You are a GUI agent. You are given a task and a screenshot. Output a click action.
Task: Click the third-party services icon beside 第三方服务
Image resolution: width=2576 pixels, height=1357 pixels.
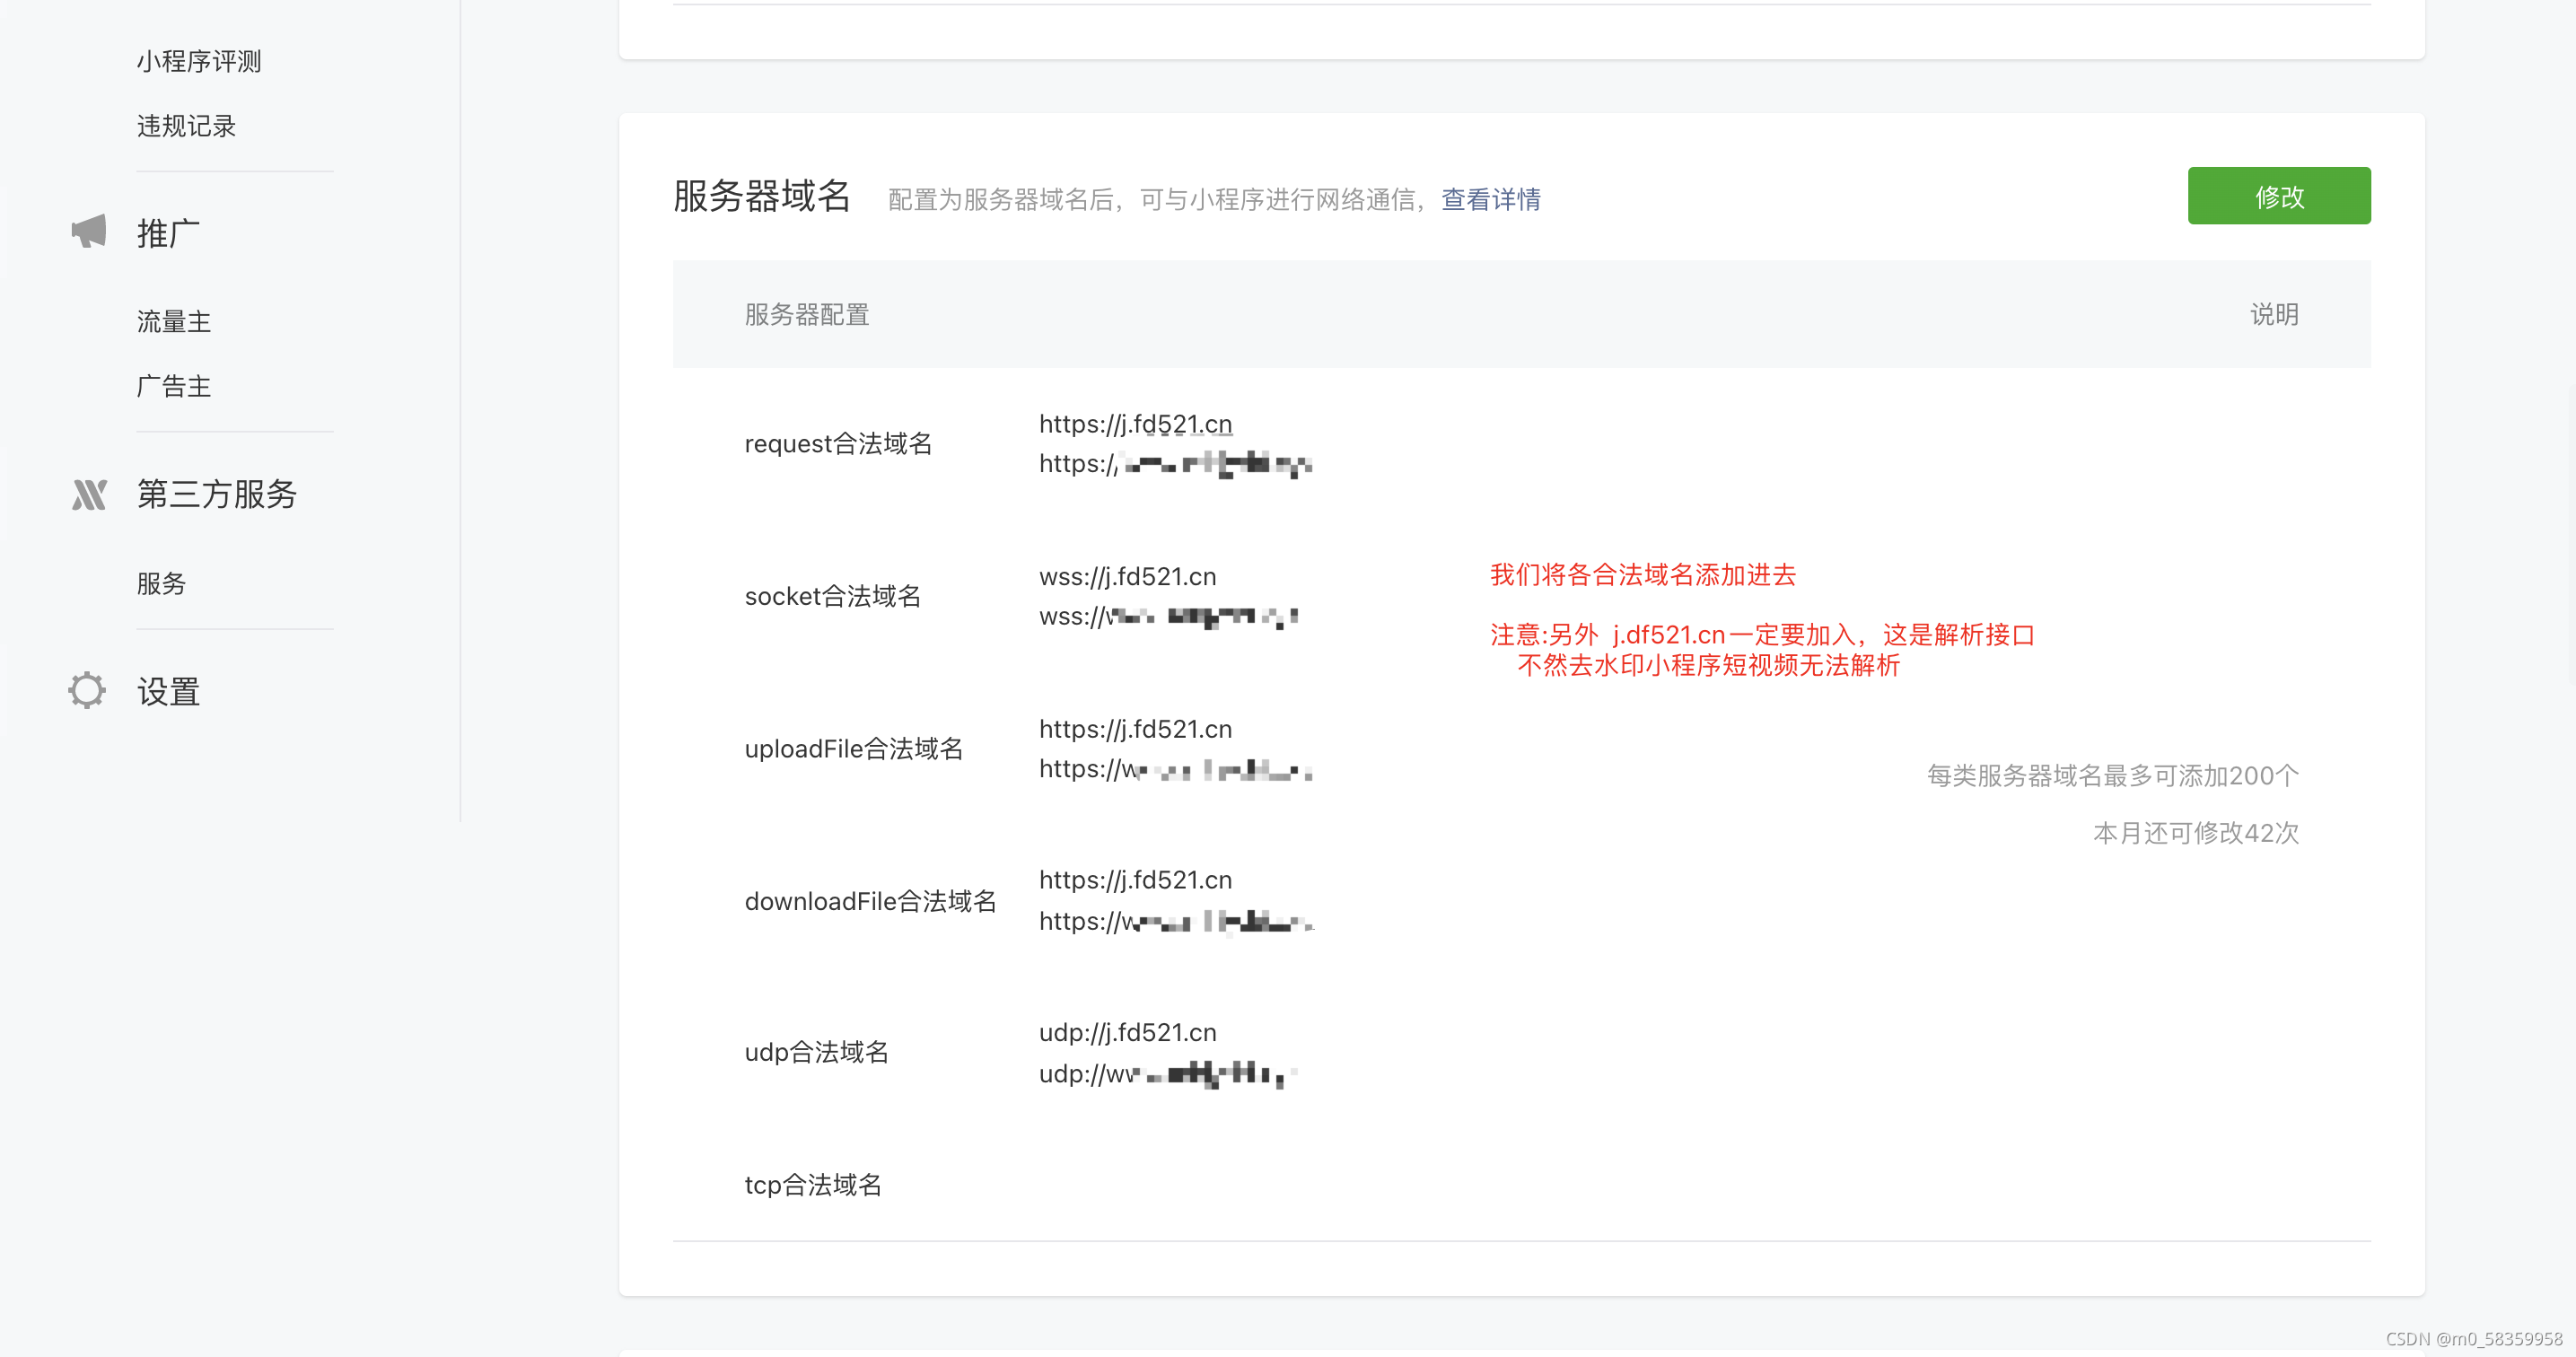[x=88, y=494]
